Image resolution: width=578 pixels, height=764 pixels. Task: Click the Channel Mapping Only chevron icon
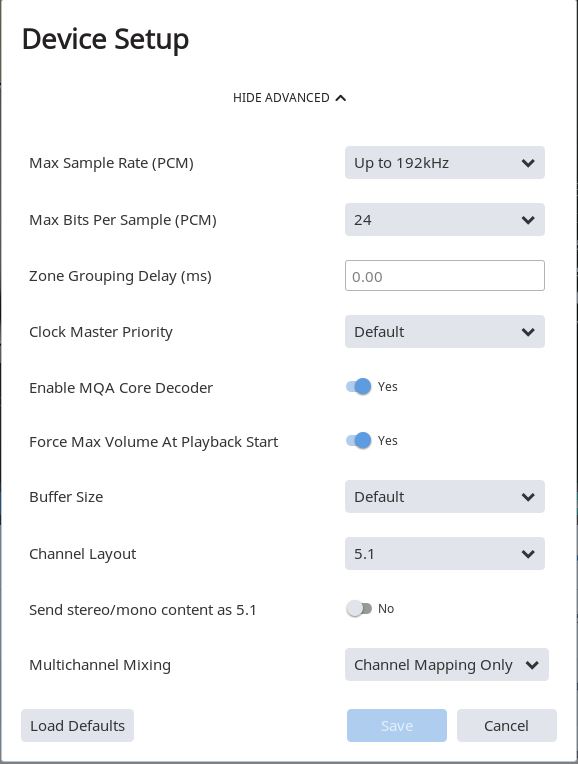[532, 665]
